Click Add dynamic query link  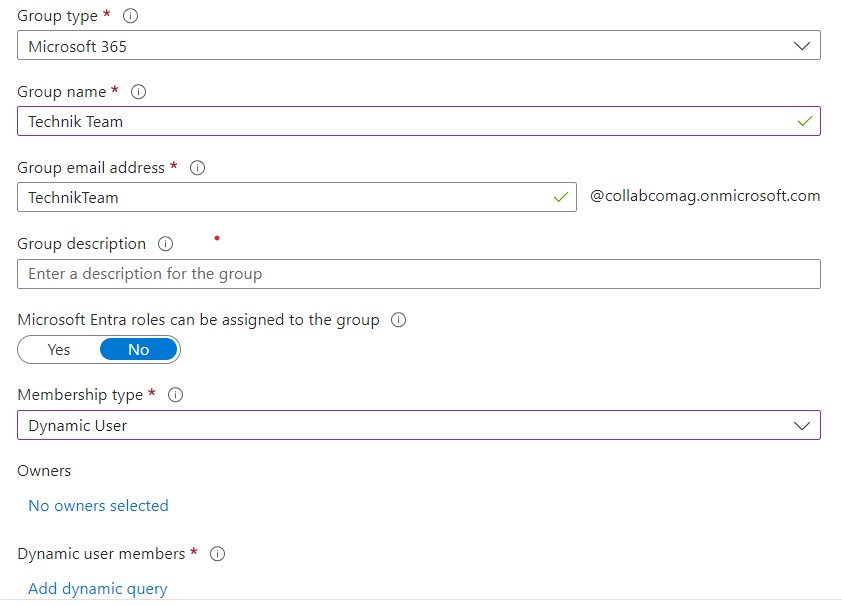point(98,589)
